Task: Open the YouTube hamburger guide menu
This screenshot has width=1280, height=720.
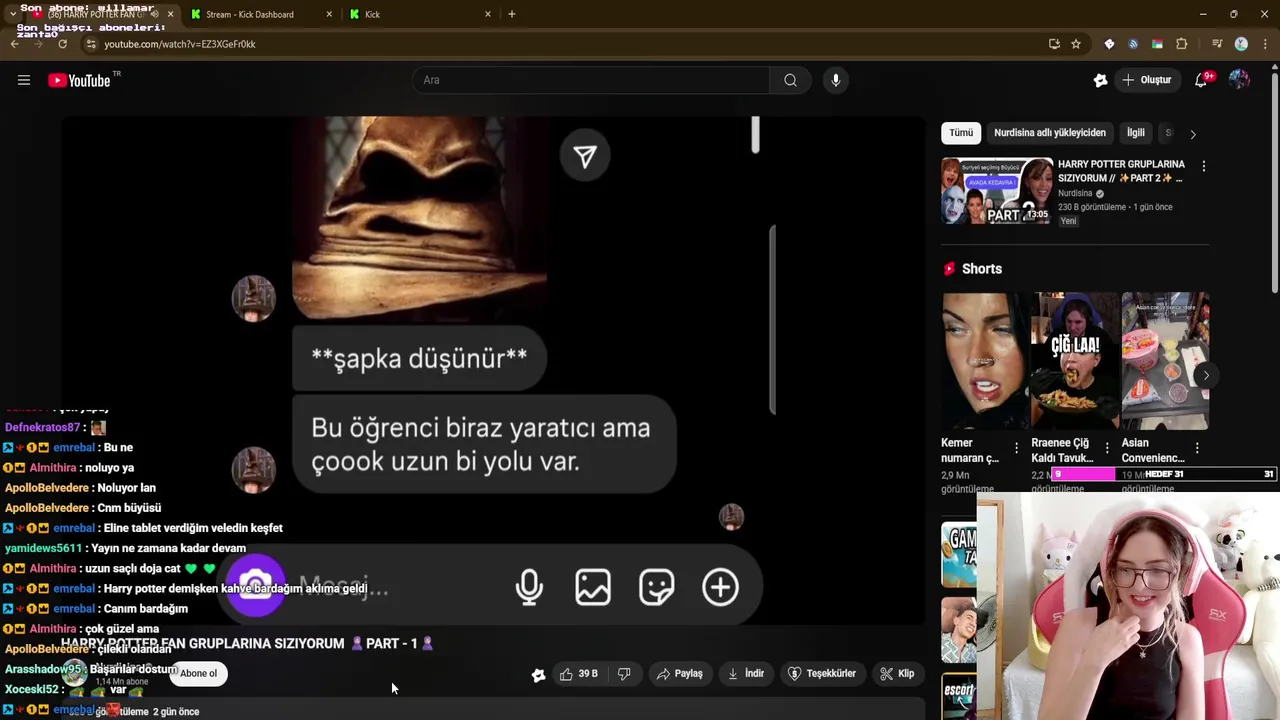Action: click(24, 80)
